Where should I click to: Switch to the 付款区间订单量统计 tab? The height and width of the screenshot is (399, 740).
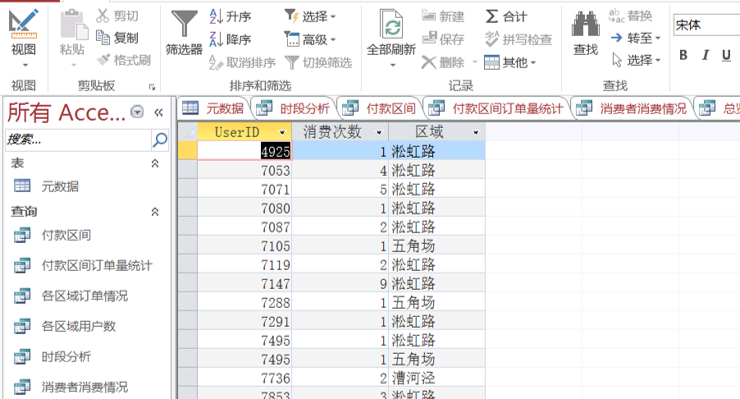496,109
